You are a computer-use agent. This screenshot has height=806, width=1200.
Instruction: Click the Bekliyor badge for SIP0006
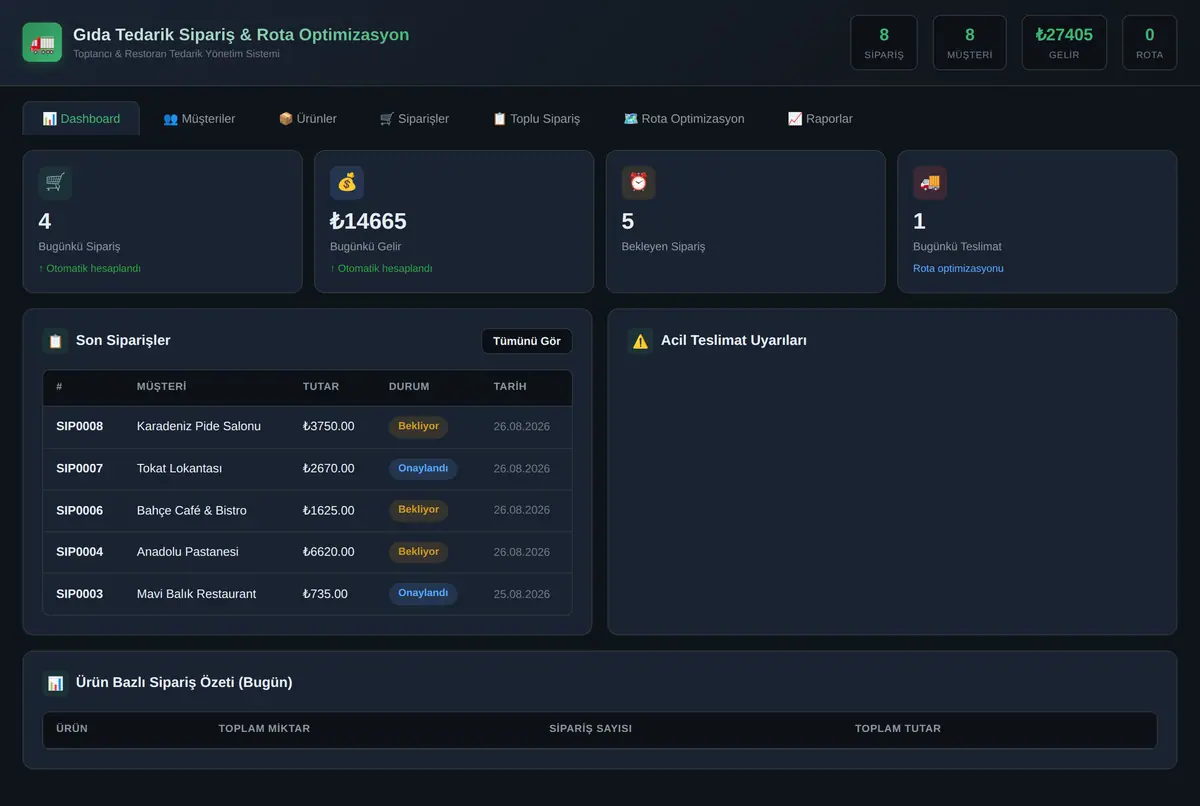pyautogui.click(x=418, y=510)
